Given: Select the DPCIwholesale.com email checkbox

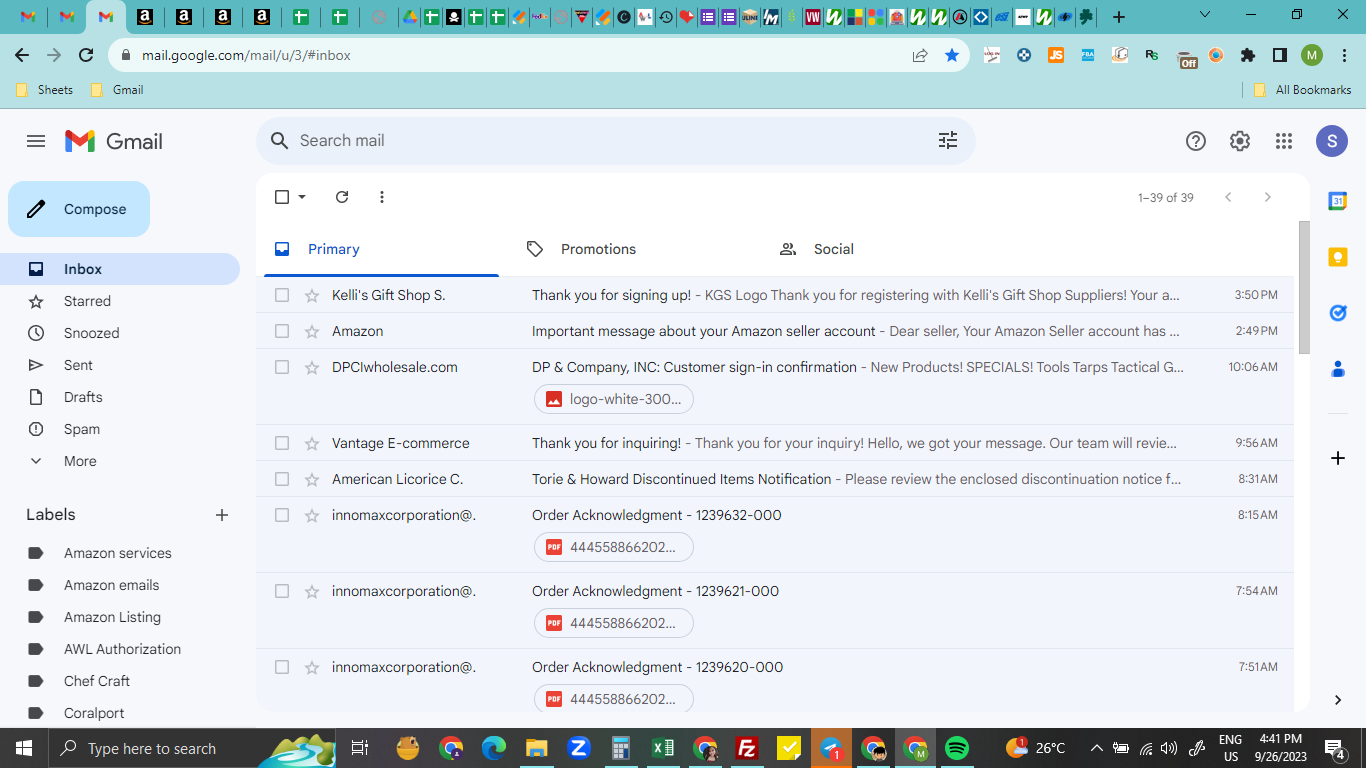Looking at the screenshot, I should coord(282,367).
